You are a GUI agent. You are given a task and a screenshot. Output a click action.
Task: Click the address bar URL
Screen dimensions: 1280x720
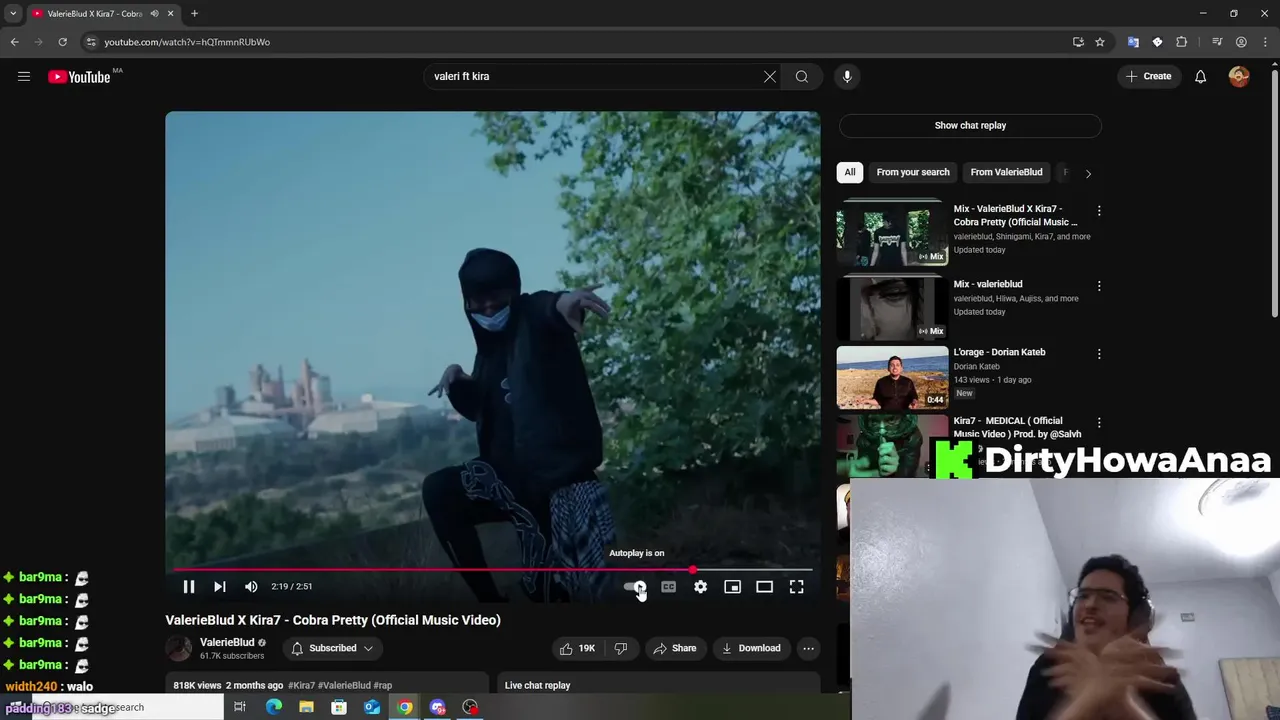[187, 42]
